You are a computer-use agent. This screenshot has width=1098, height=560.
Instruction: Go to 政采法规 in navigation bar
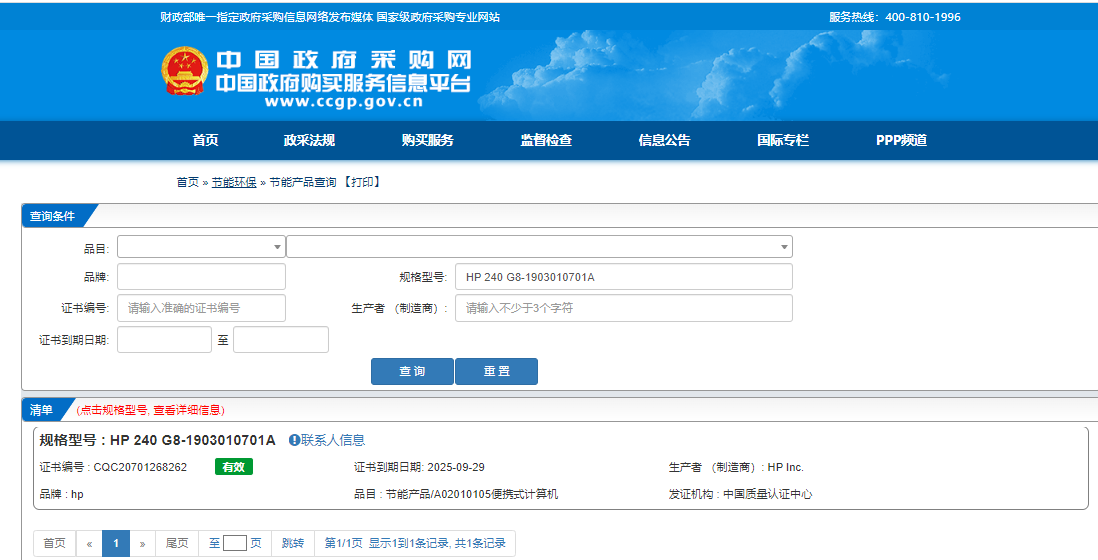[309, 140]
